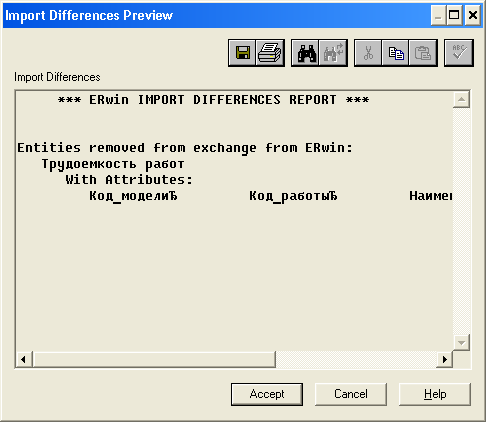Click attribute 'Код_модели'
The image size is (486, 422).
133,196
